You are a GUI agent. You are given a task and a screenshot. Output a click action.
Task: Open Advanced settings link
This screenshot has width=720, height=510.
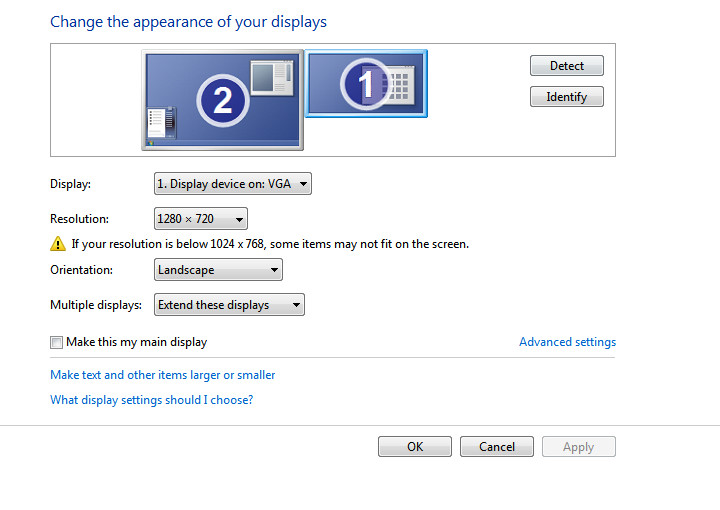[567, 342]
